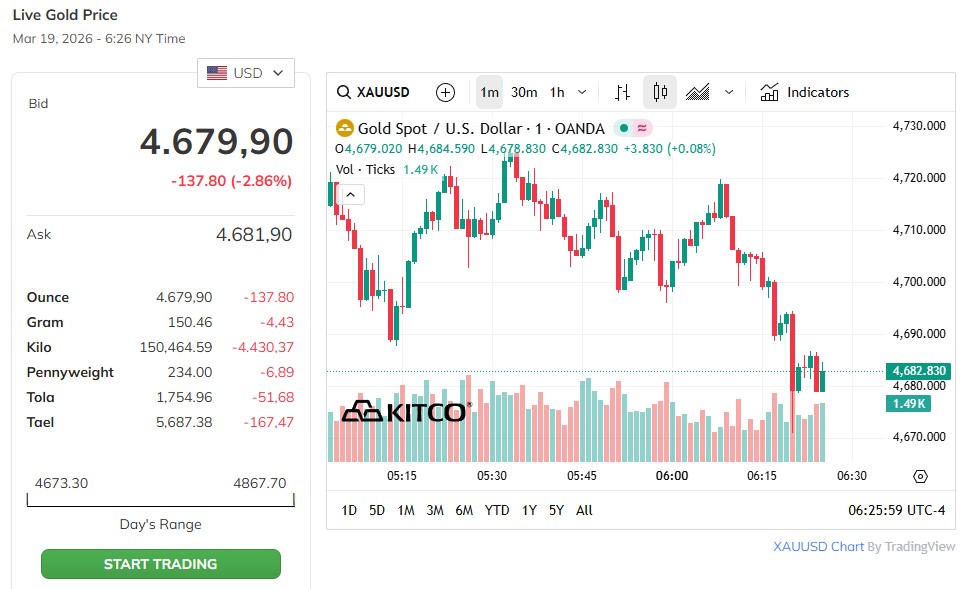Expand the time interval dropdown chevron
The width and height of the screenshot is (963, 589).
click(x=582, y=92)
